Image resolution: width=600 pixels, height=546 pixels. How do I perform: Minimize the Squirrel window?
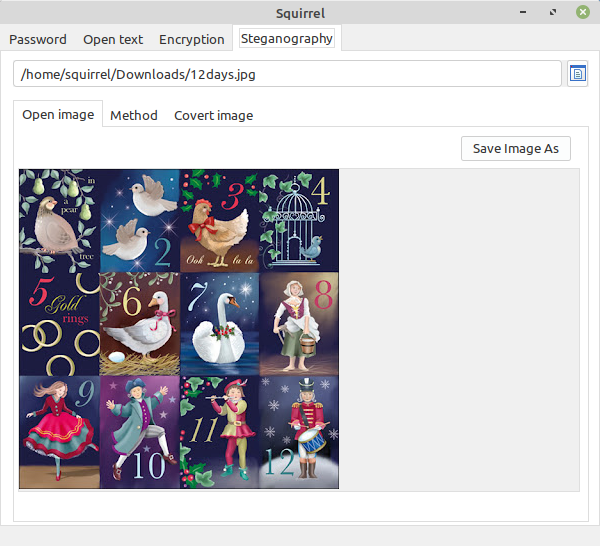tap(523, 13)
